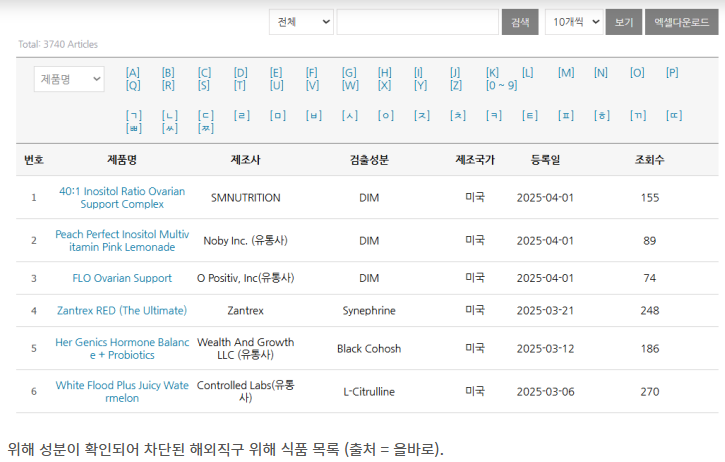Click the search text input field
Screen dimensions: 725x462
(x=418, y=22)
